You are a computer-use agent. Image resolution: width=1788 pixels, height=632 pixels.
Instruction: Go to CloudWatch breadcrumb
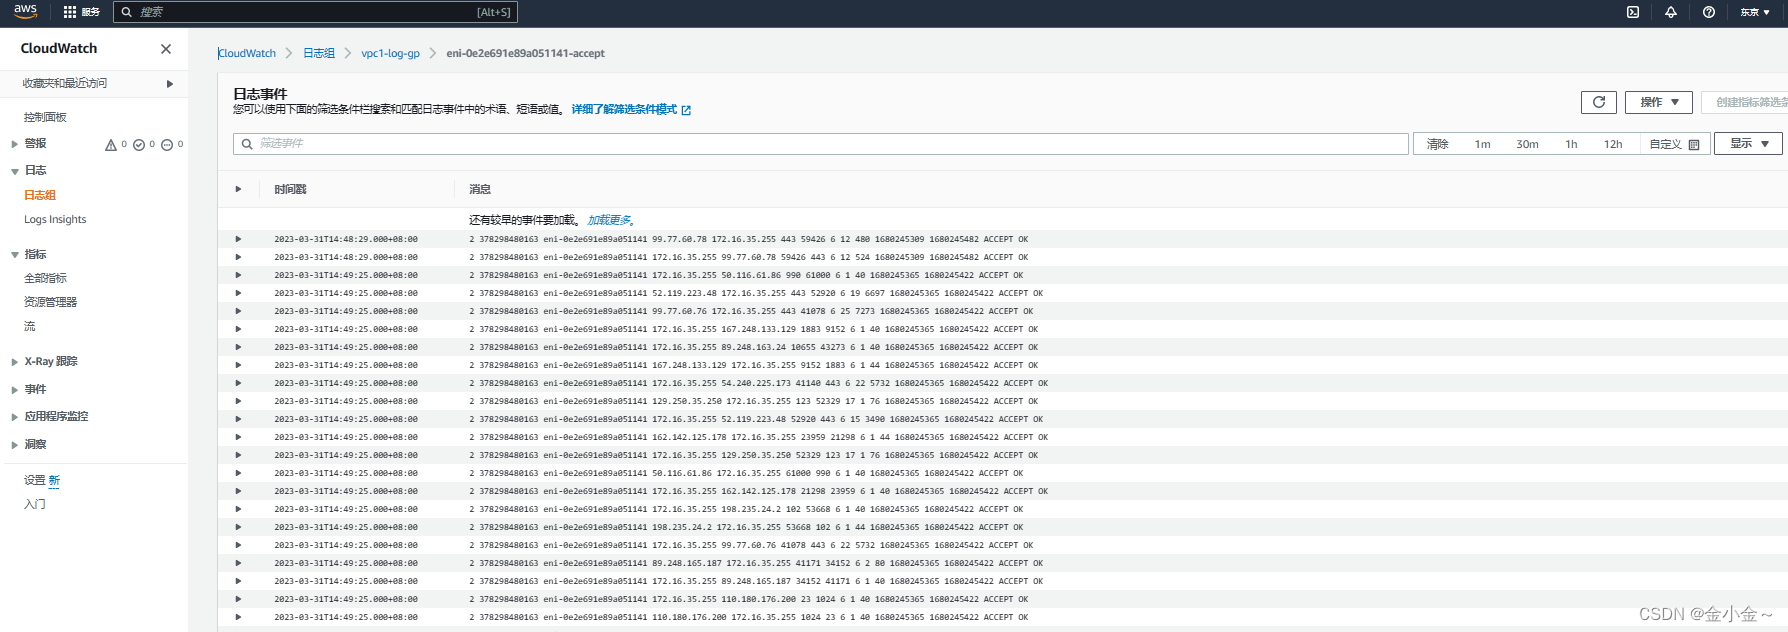pyautogui.click(x=247, y=54)
